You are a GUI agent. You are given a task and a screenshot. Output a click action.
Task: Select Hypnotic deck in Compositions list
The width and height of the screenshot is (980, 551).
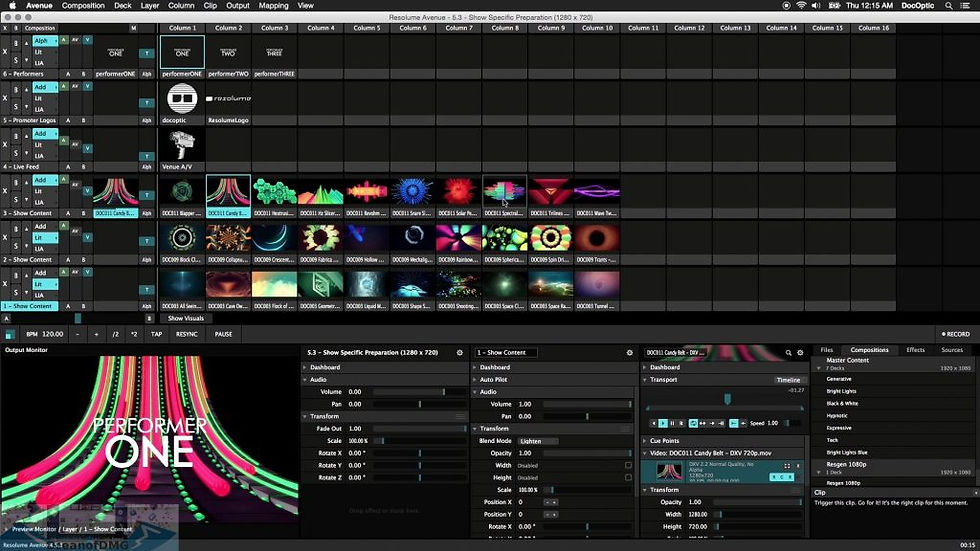[837, 416]
